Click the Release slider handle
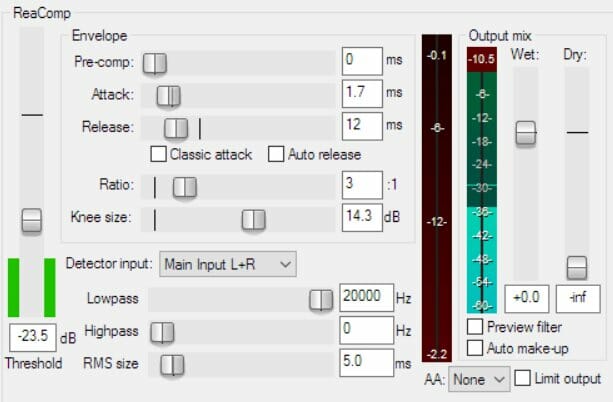This screenshot has width=613, height=402. coord(176,128)
